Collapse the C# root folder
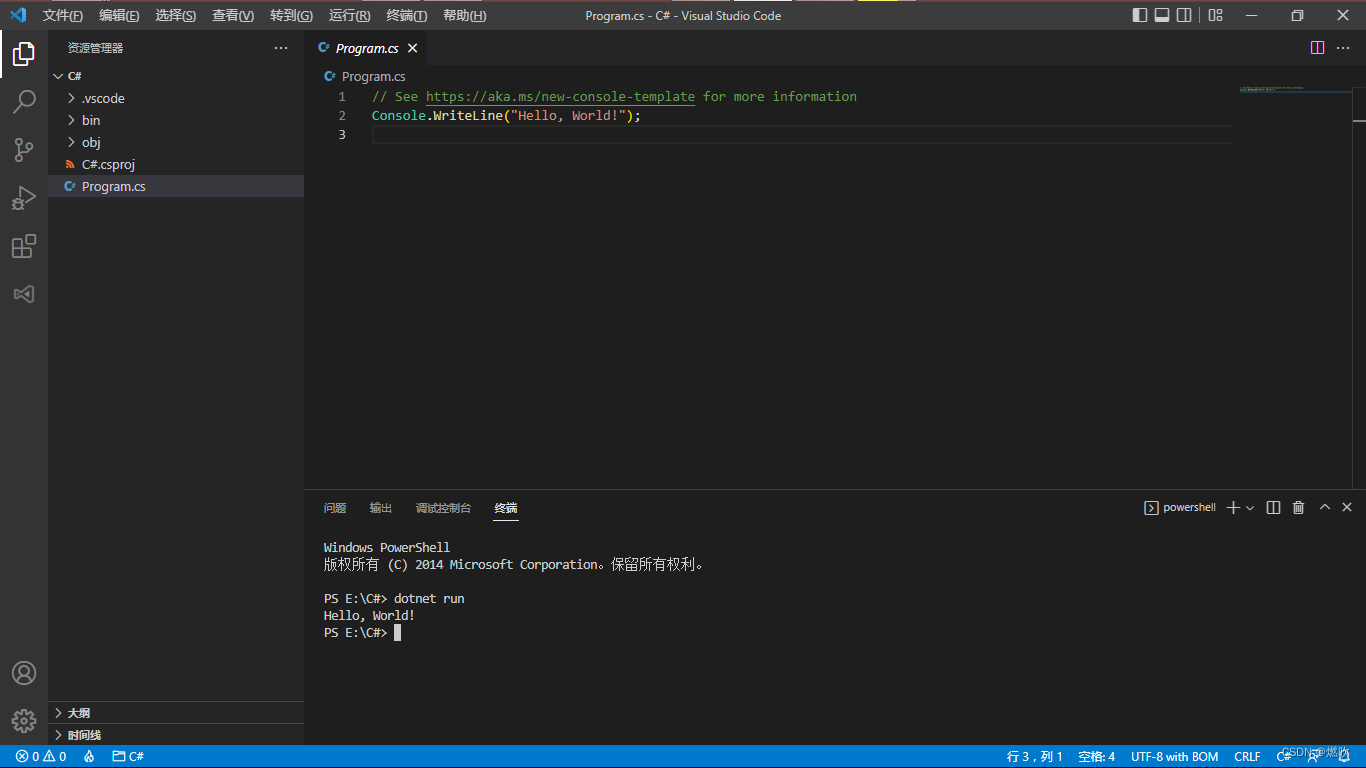 pyautogui.click(x=176, y=76)
